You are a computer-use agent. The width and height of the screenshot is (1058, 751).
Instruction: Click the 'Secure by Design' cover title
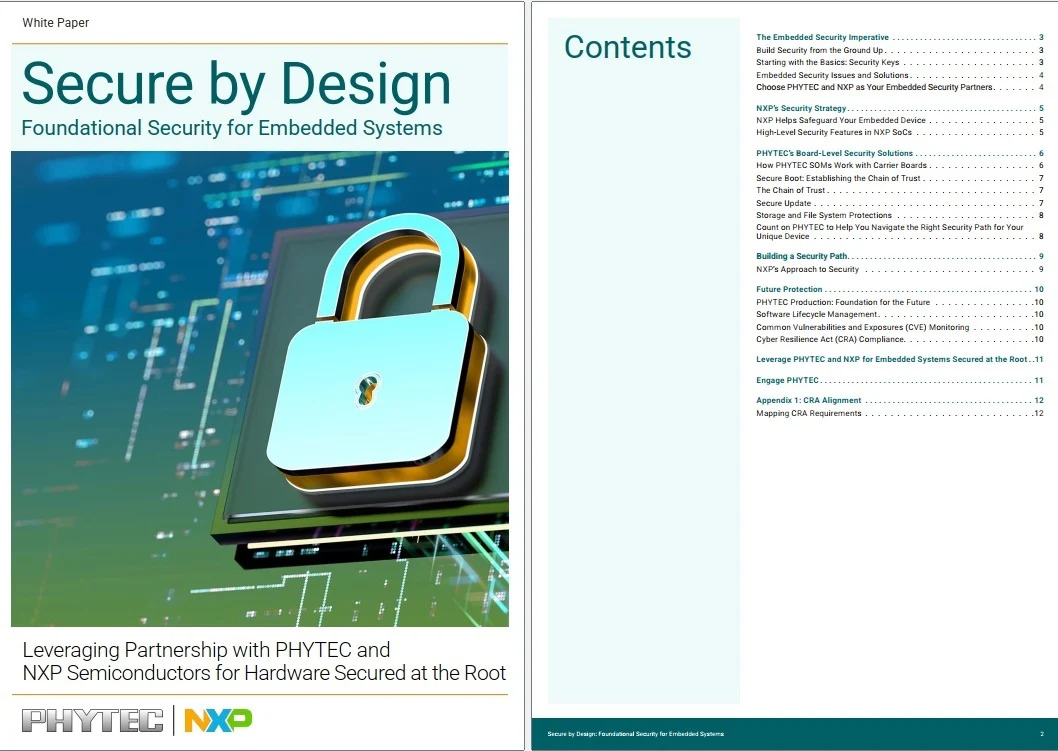point(236,84)
